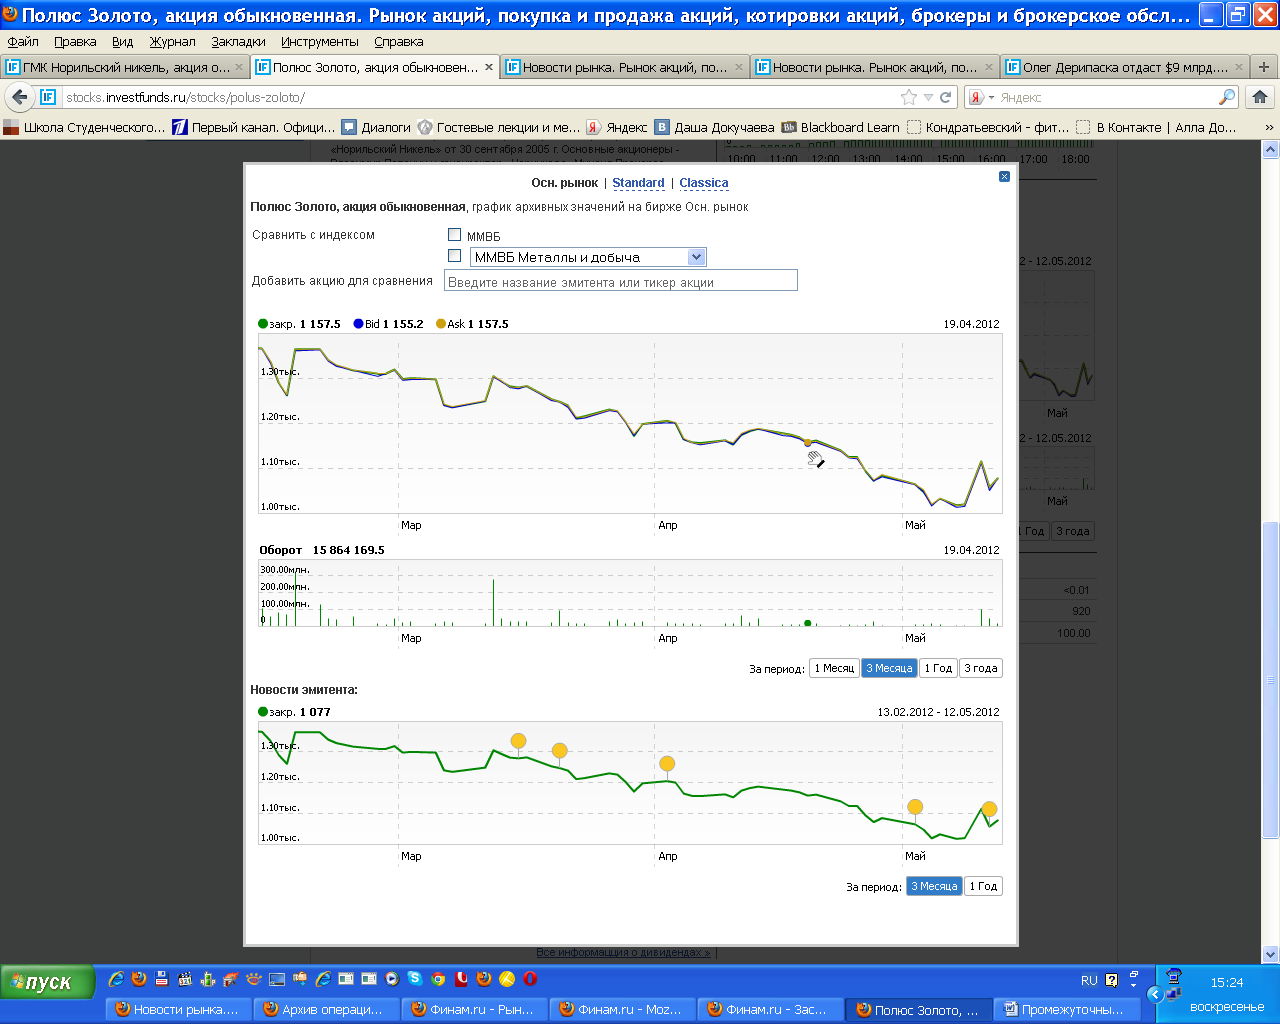Click the page scrollbar down arrow
This screenshot has width=1280, height=1024.
coord(1270,954)
